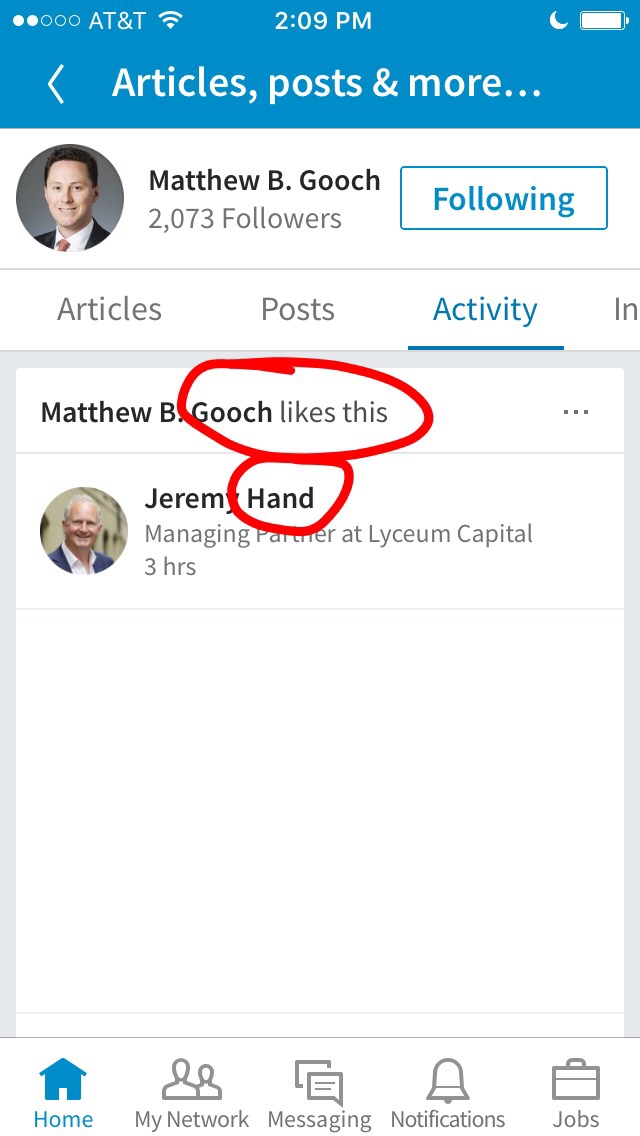
Task: Open the Jobs briefcase icon
Action: 576,1080
